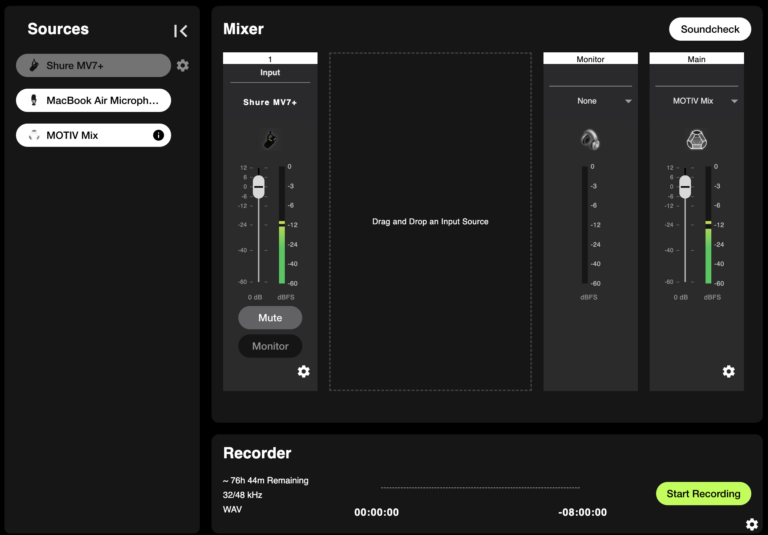Open Main channel settings gear
Viewport: 768px width, 535px height.
point(729,372)
